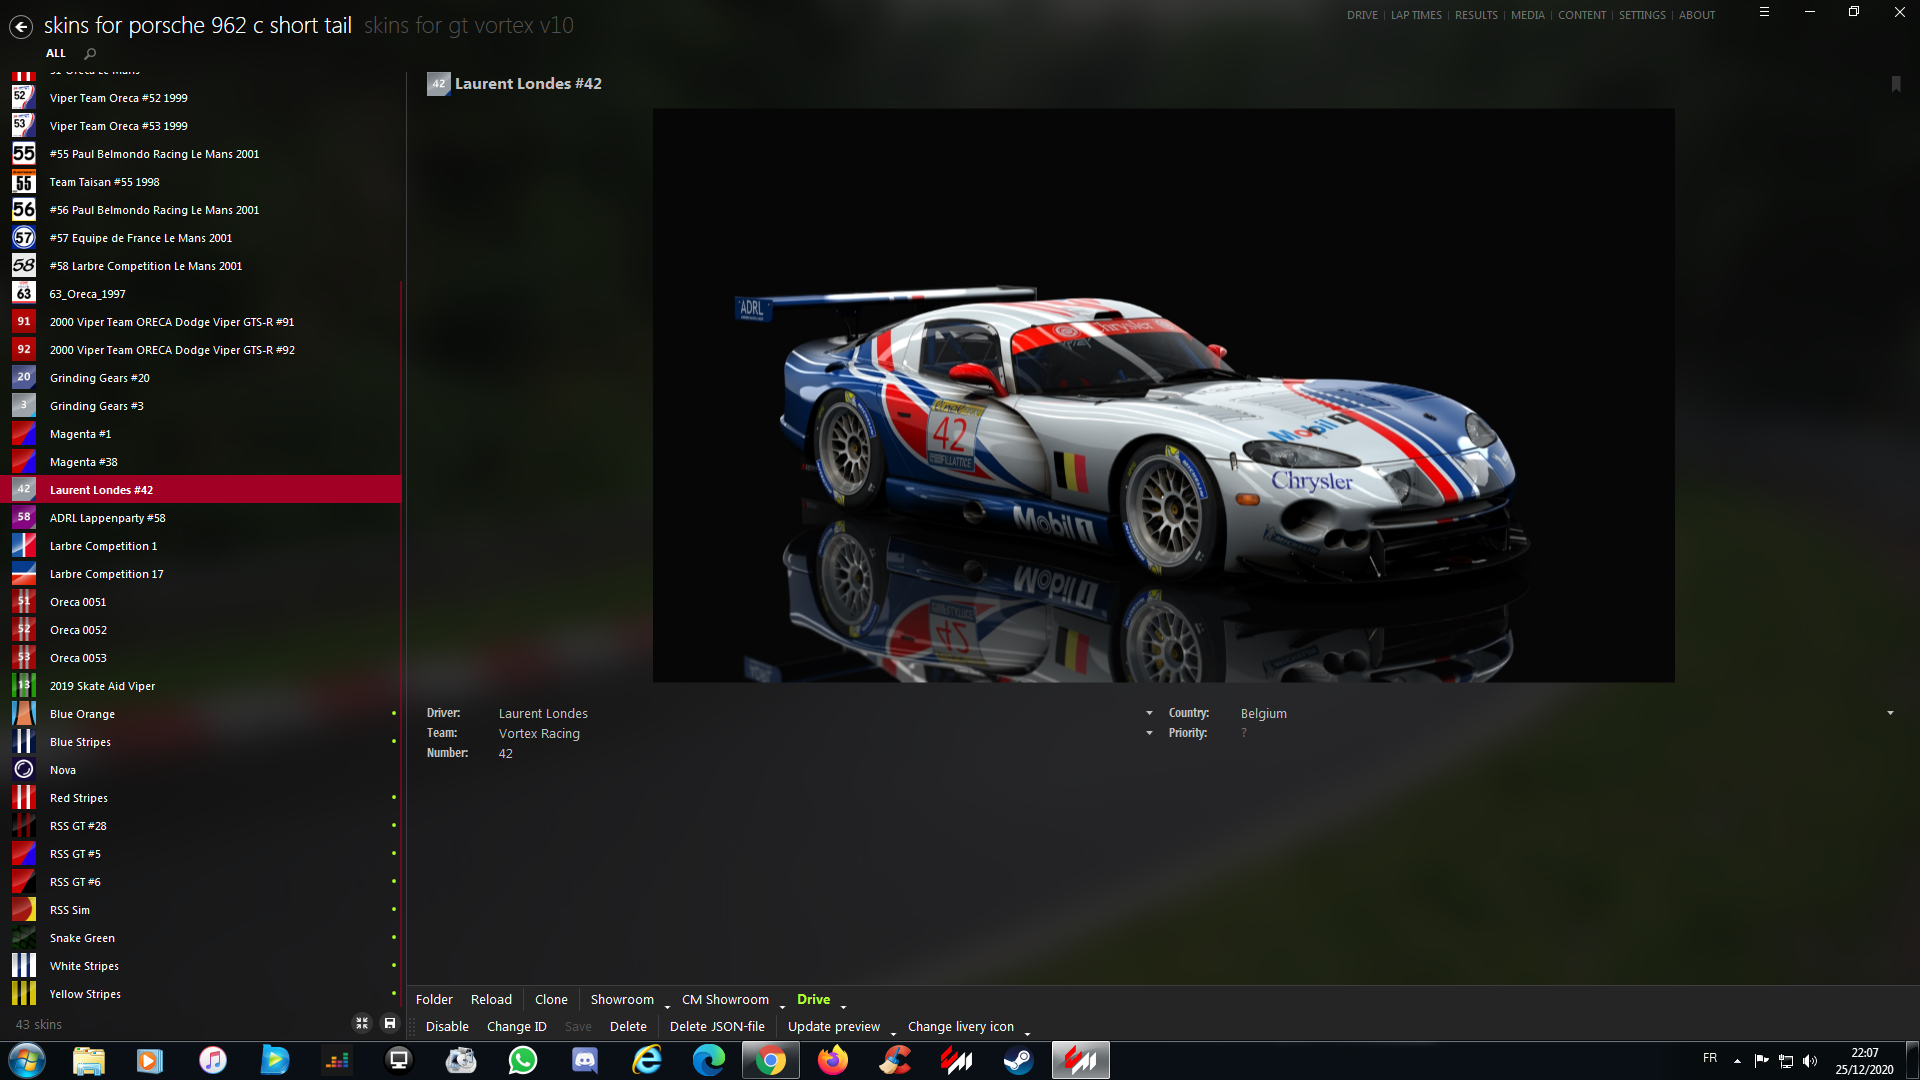Switch to 'skins for gt vortex v10' tab
The width and height of the screenshot is (1920, 1080).
[469, 26]
